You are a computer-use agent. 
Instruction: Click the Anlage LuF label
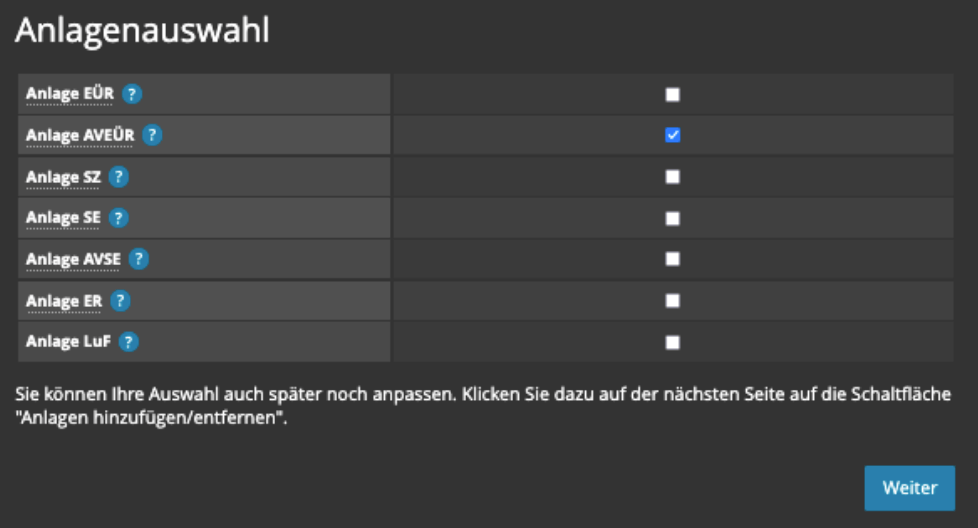(x=67, y=342)
